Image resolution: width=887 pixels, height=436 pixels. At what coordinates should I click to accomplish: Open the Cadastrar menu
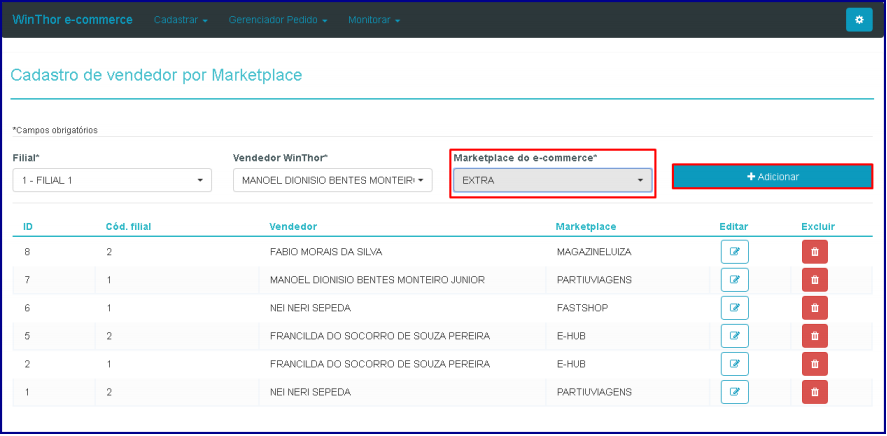(x=180, y=20)
